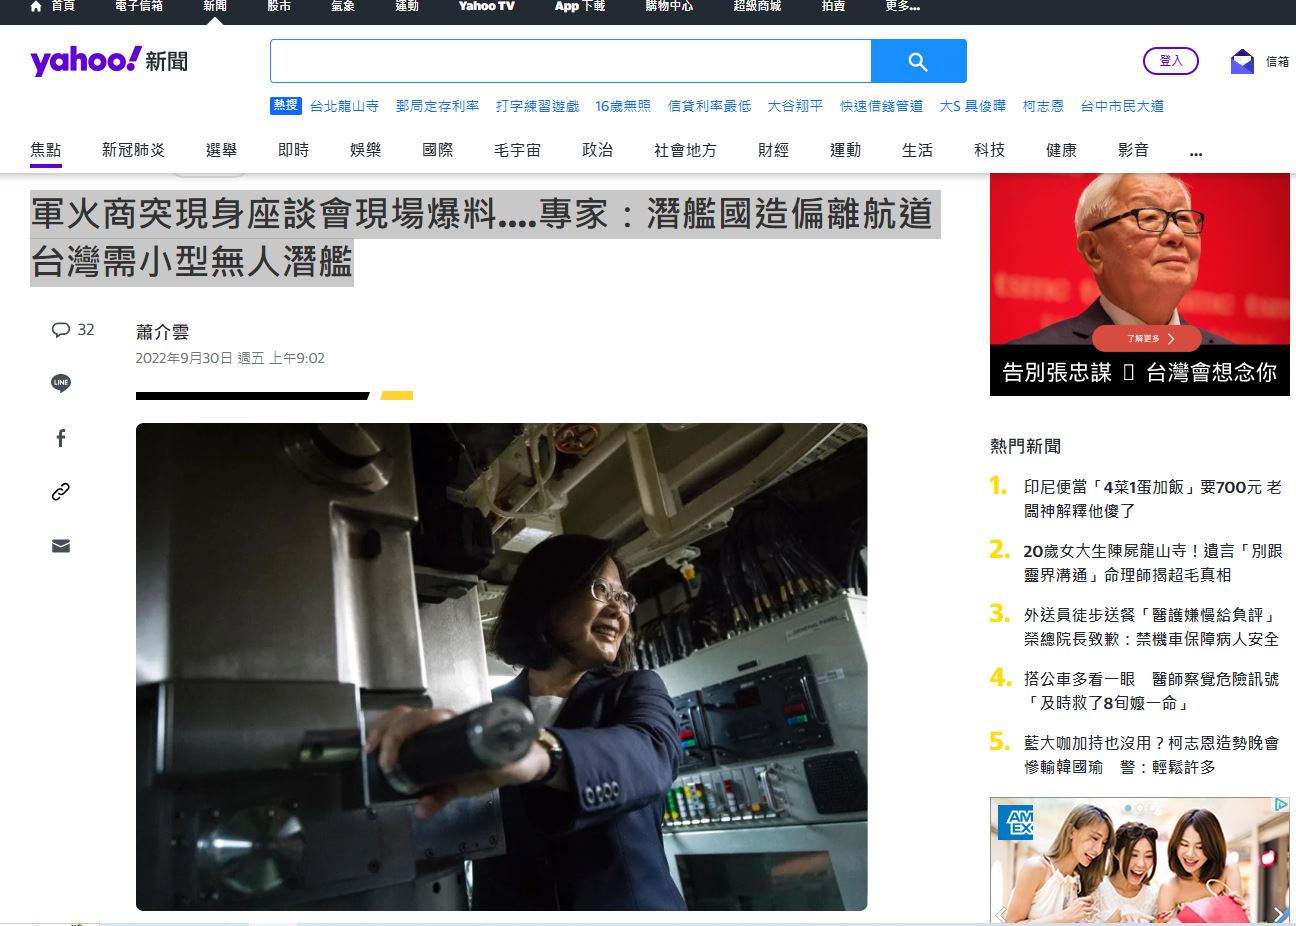Click trending search 大S 具俊曄
The width and height of the screenshot is (1296, 926).
[973, 106]
